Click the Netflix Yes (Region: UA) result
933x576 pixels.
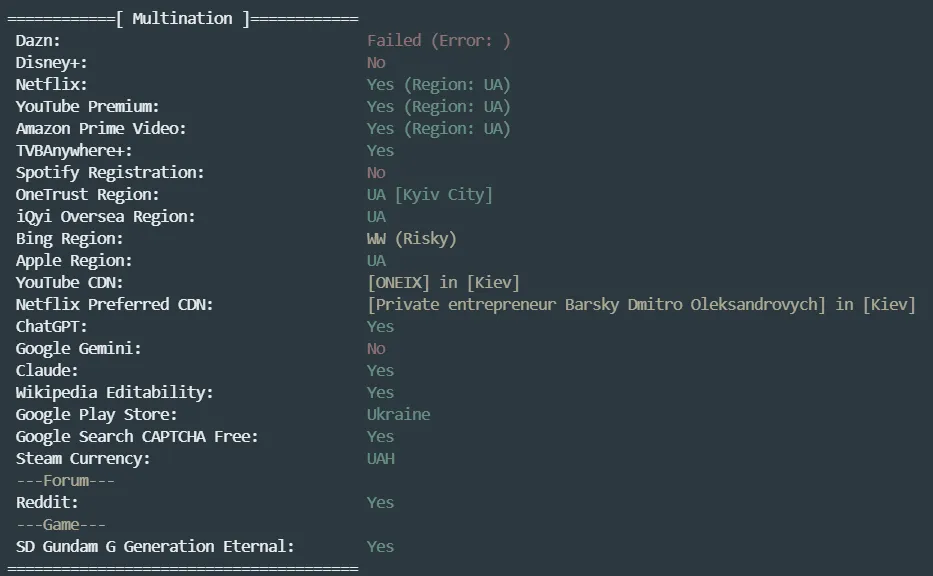[x=438, y=85]
